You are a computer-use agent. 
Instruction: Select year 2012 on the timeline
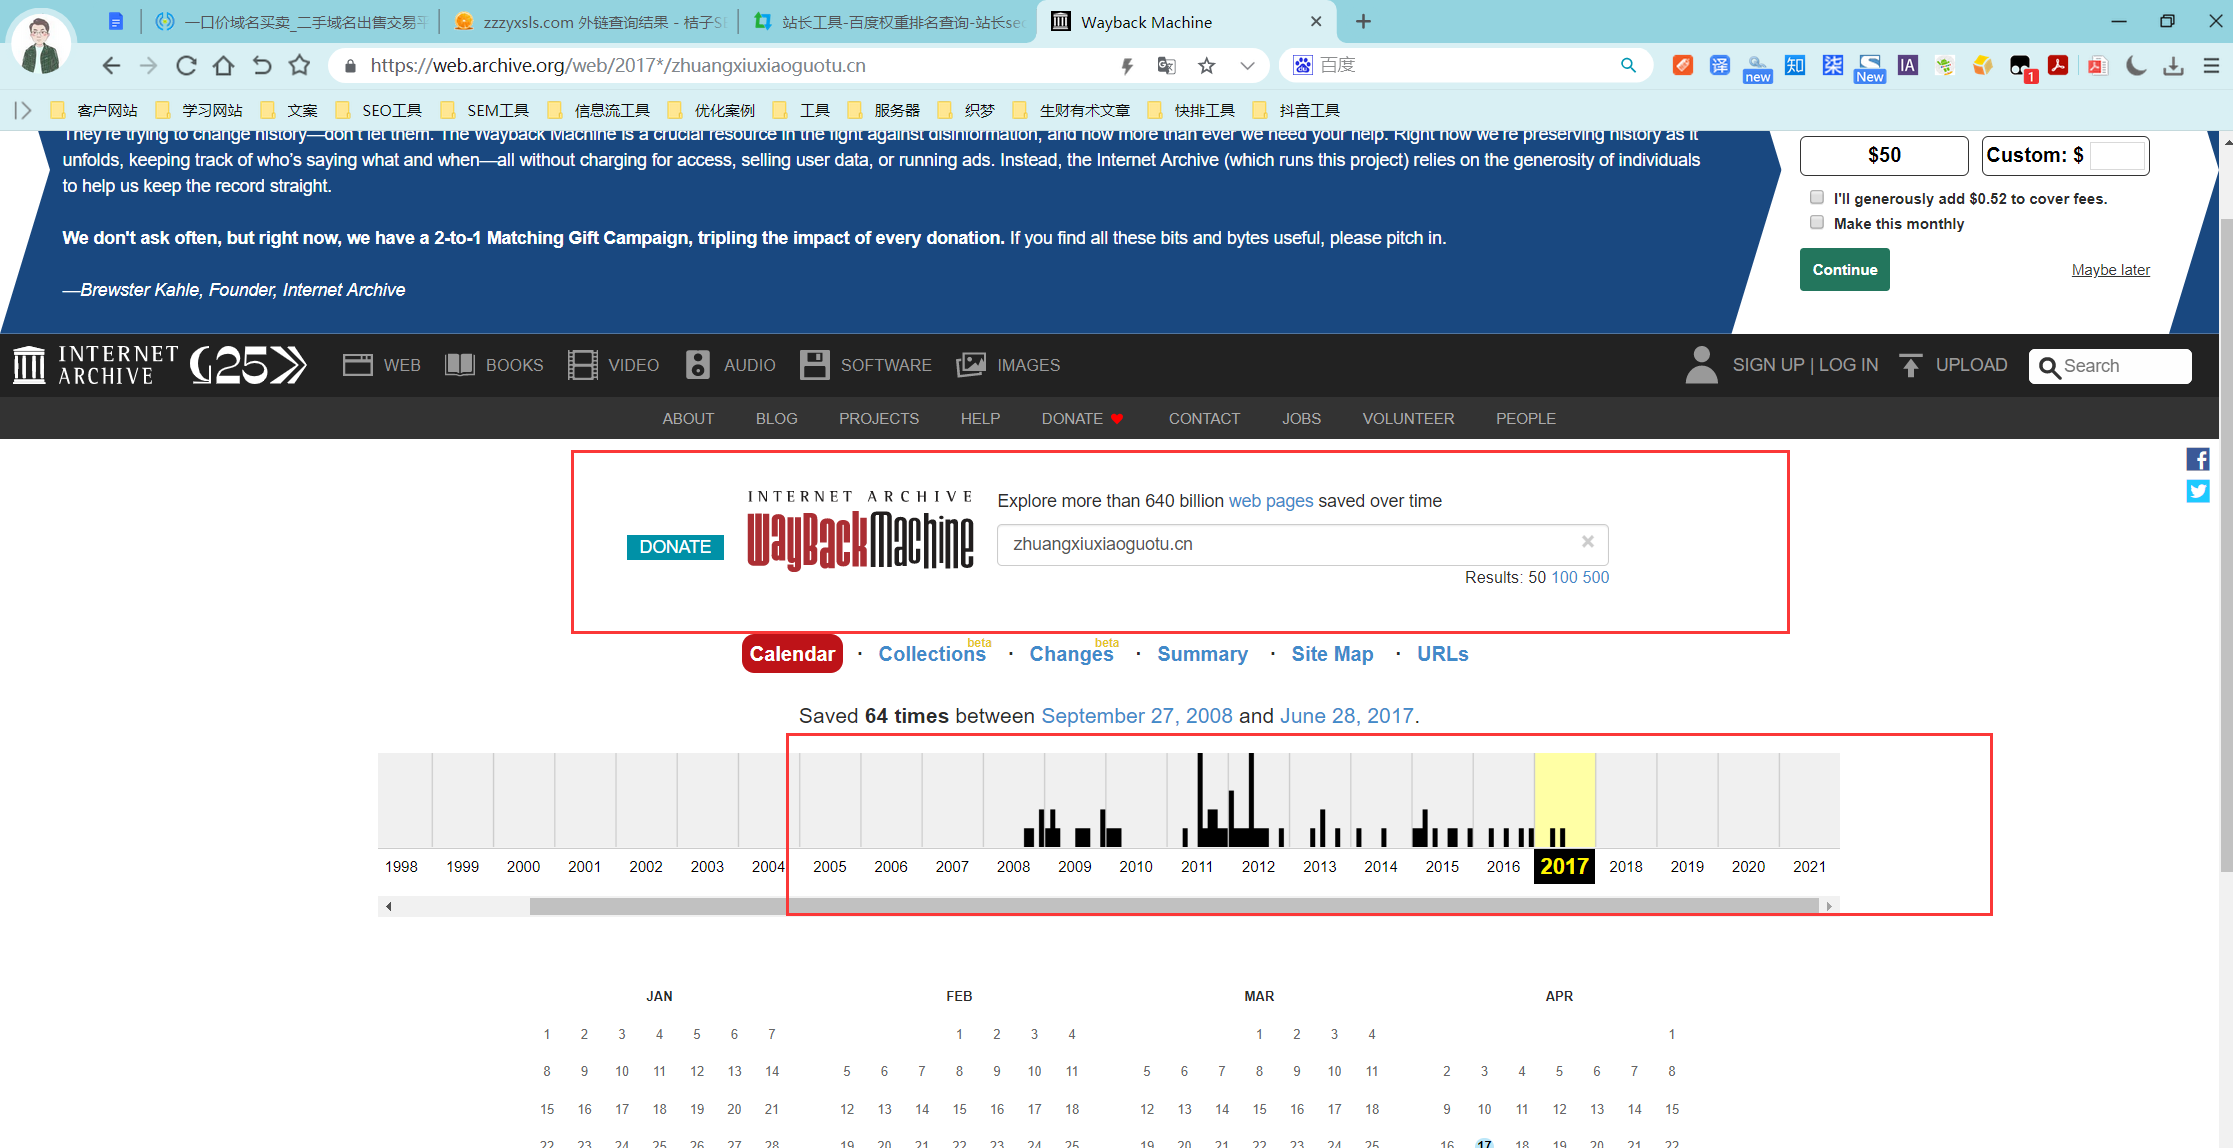point(1258,866)
